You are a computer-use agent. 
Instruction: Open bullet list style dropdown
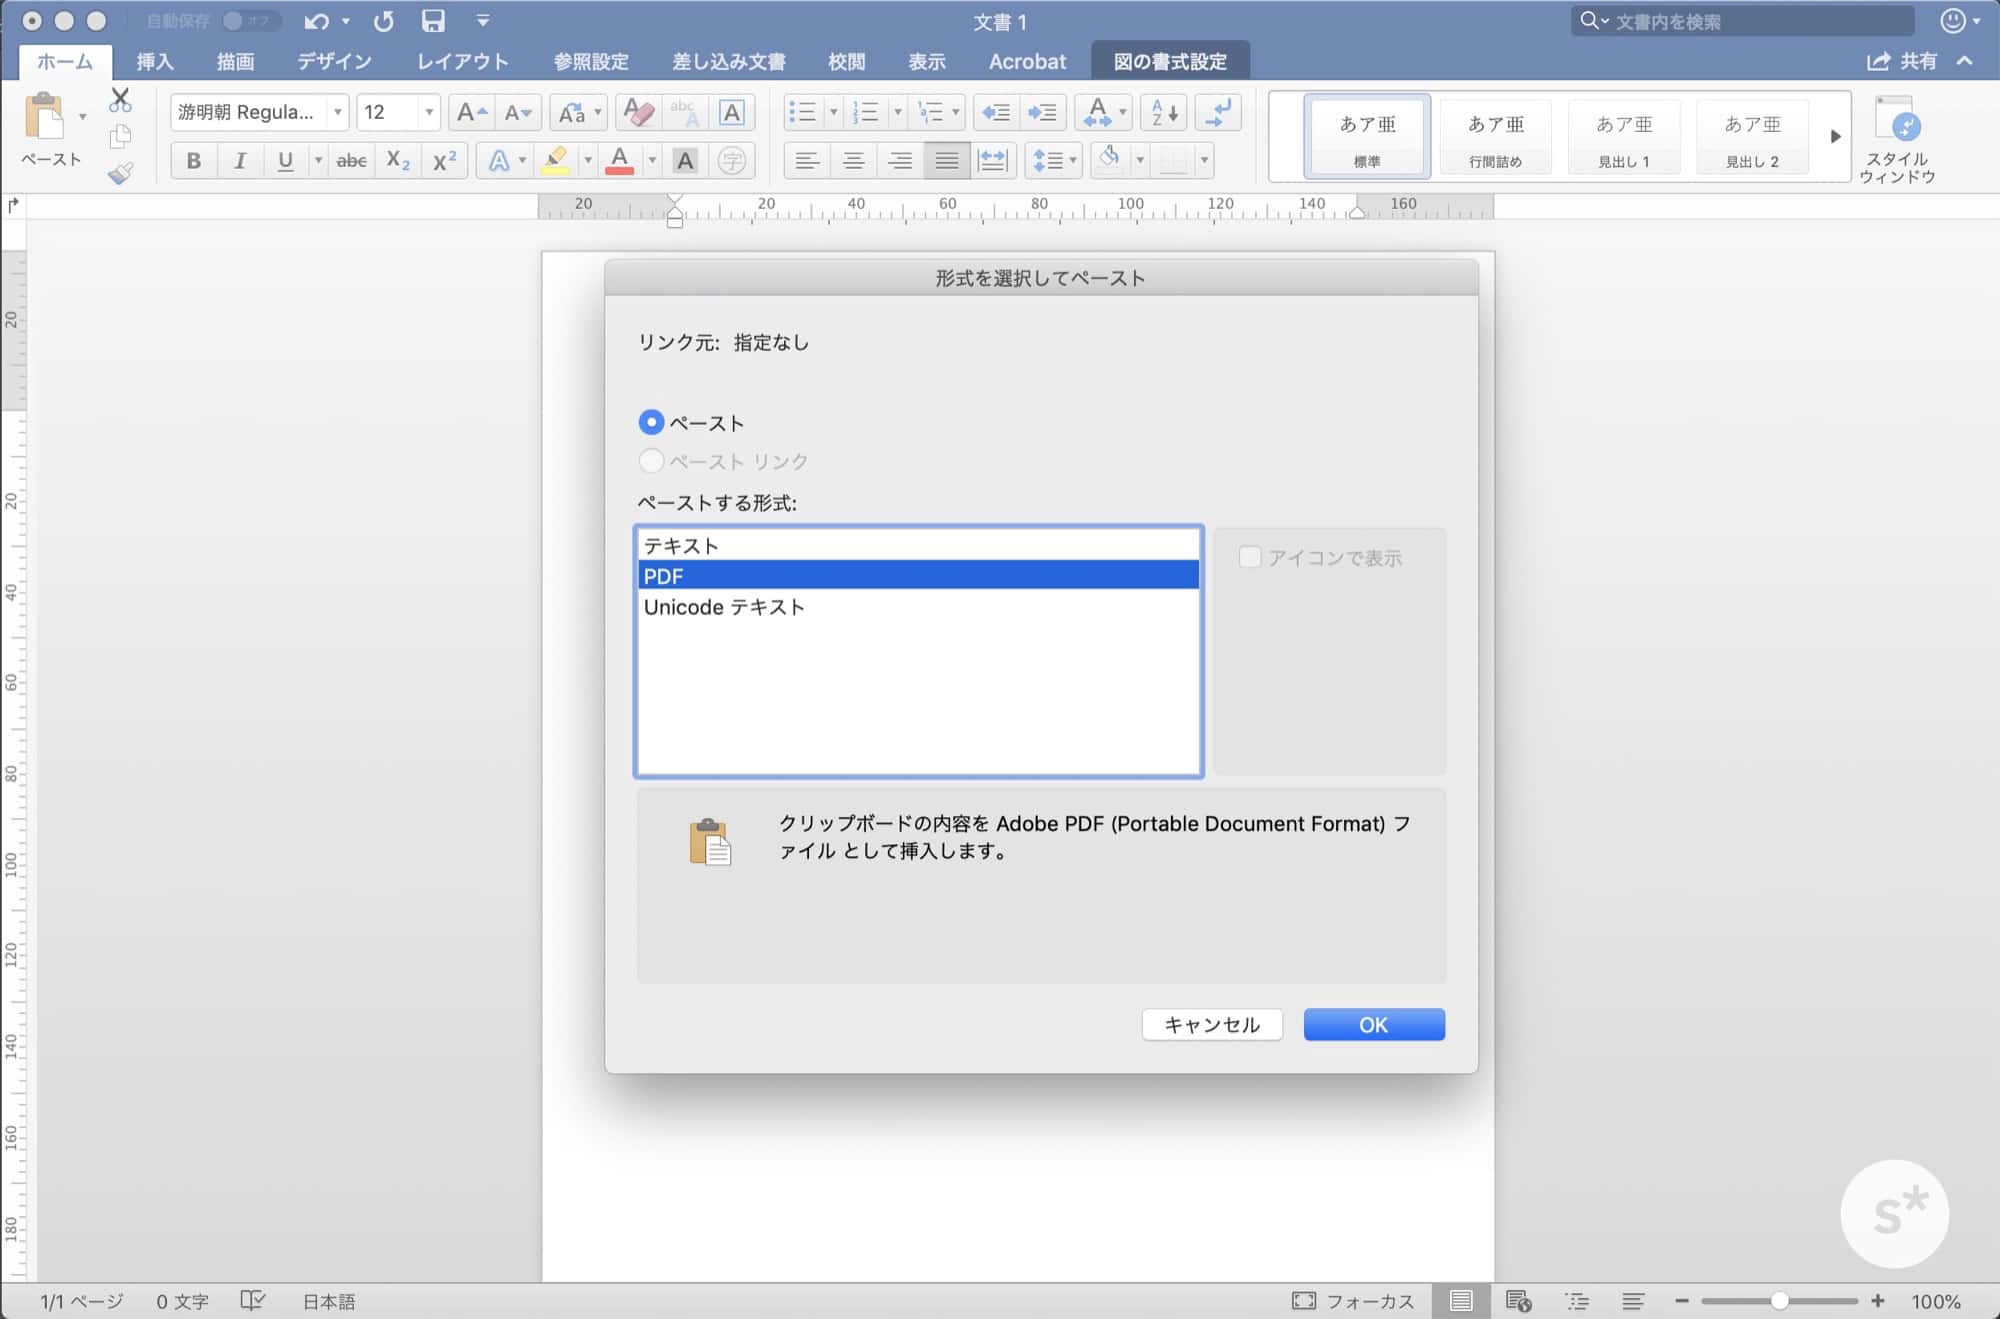[834, 112]
